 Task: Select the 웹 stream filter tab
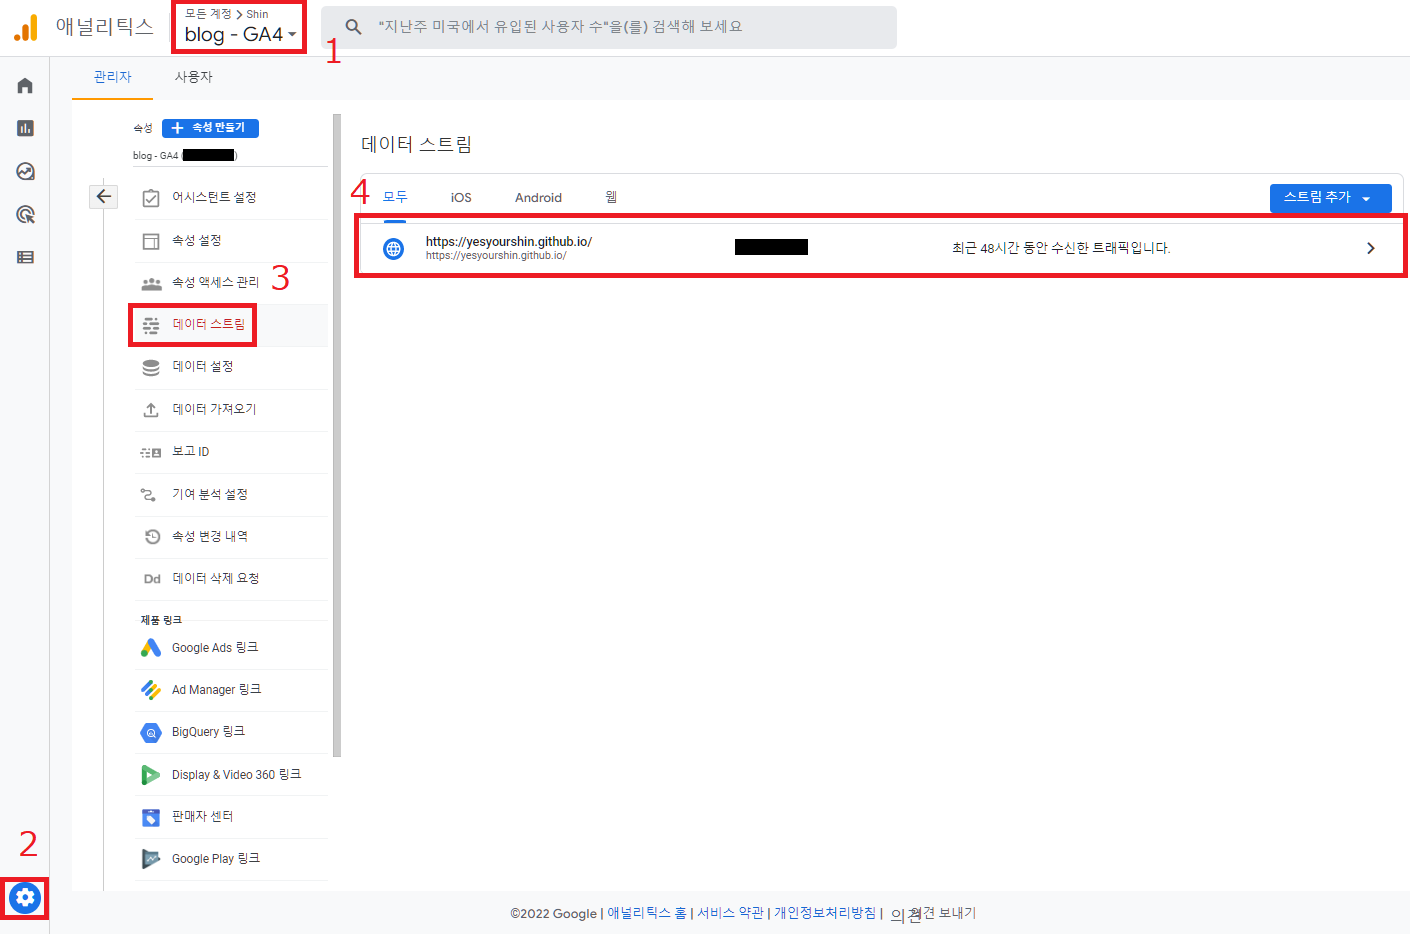click(x=611, y=197)
